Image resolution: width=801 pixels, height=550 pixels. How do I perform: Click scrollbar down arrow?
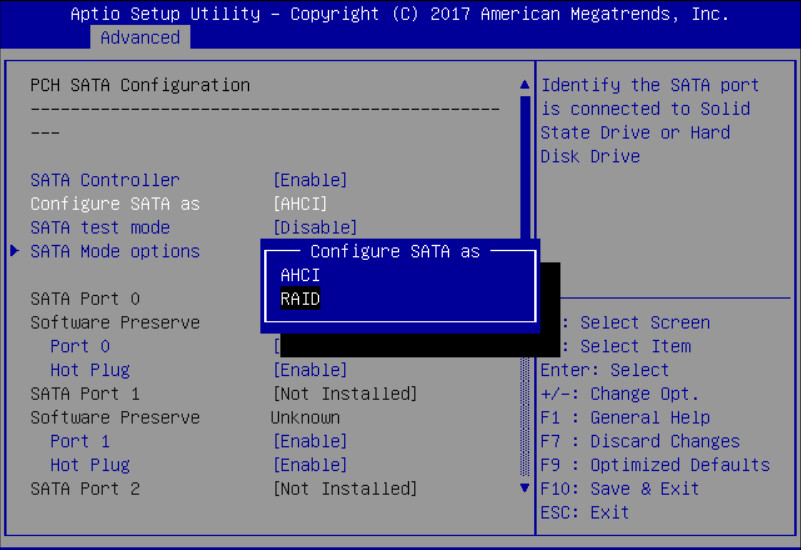click(x=525, y=488)
